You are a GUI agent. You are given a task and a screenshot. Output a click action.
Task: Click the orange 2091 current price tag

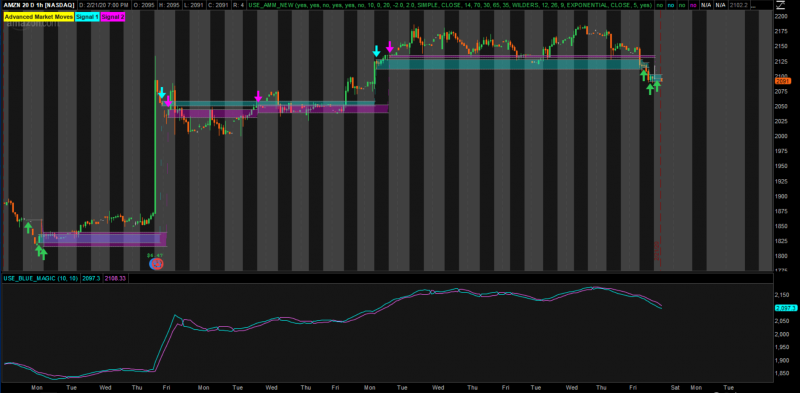[x=782, y=81]
